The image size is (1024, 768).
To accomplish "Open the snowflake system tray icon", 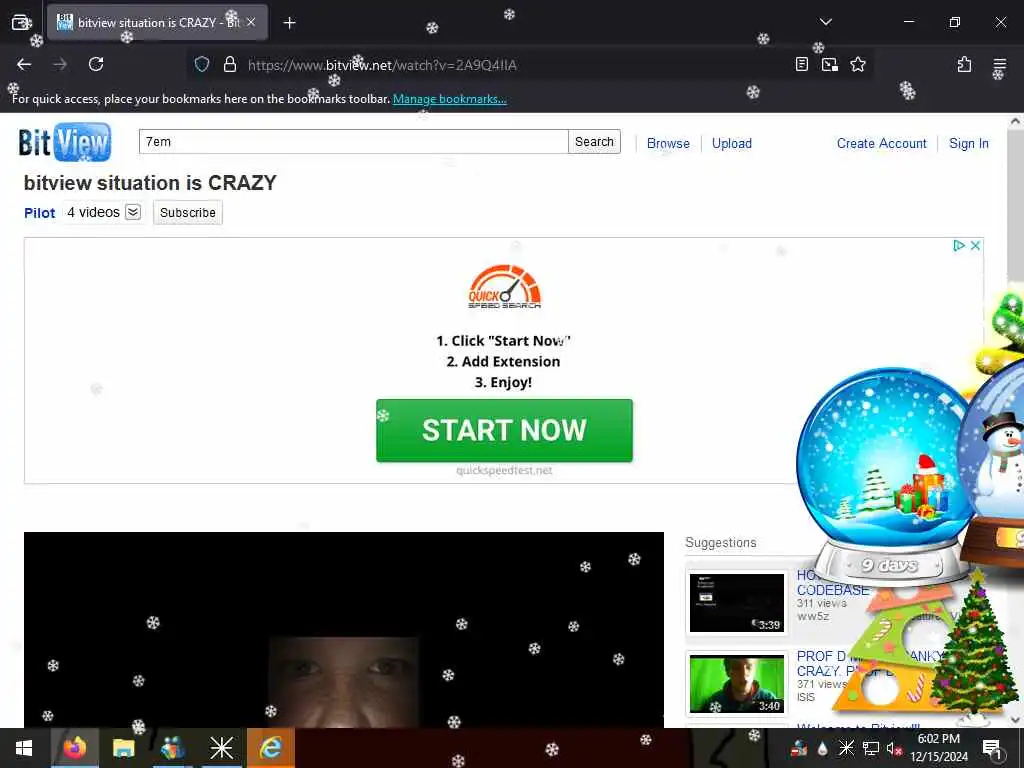I will (846, 748).
